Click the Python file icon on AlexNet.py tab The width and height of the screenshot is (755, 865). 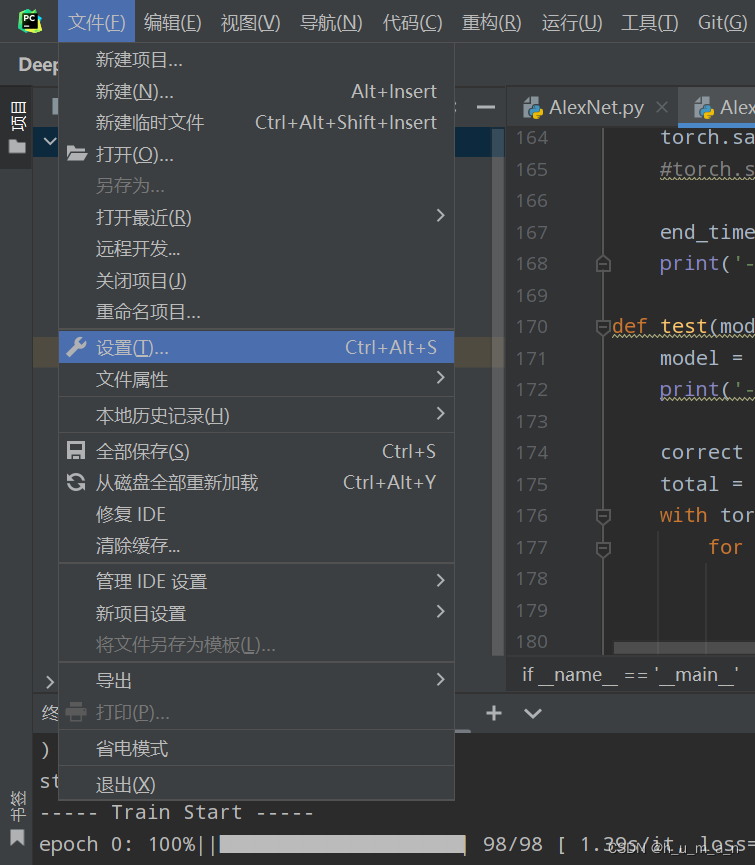(x=533, y=108)
